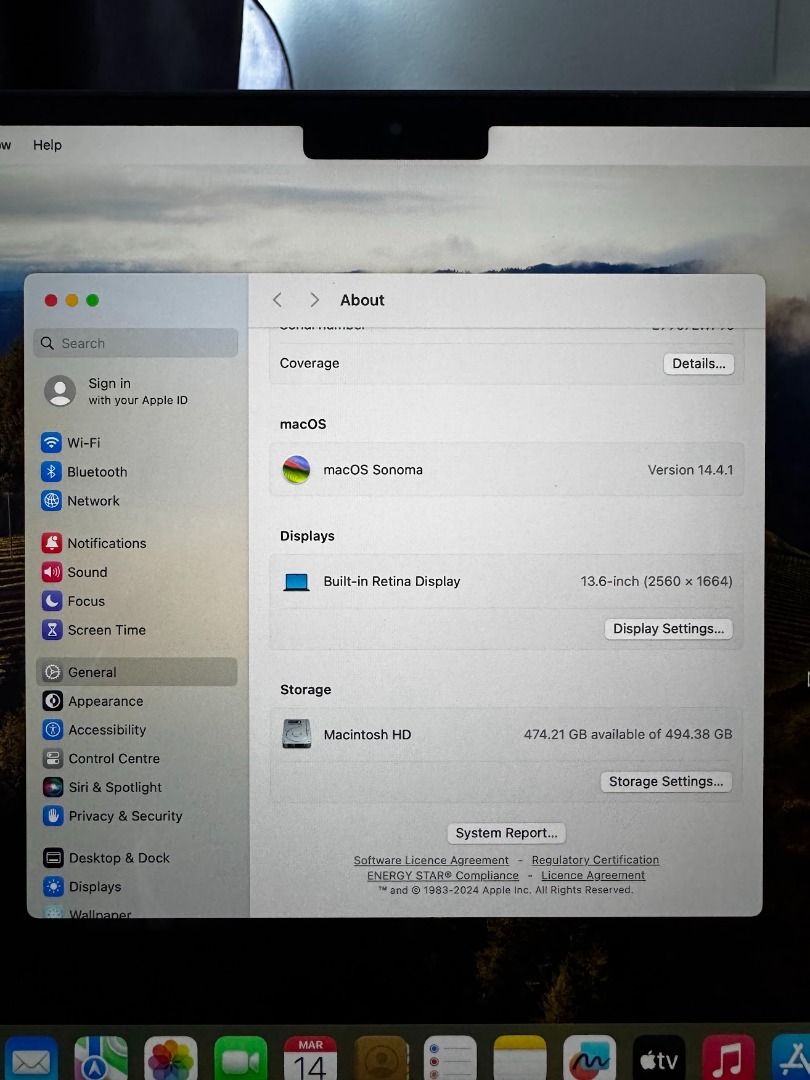This screenshot has height=1080, width=810.
Task: Click the Built-in Retina Display icon
Action: pyautogui.click(x=296, y=582)
